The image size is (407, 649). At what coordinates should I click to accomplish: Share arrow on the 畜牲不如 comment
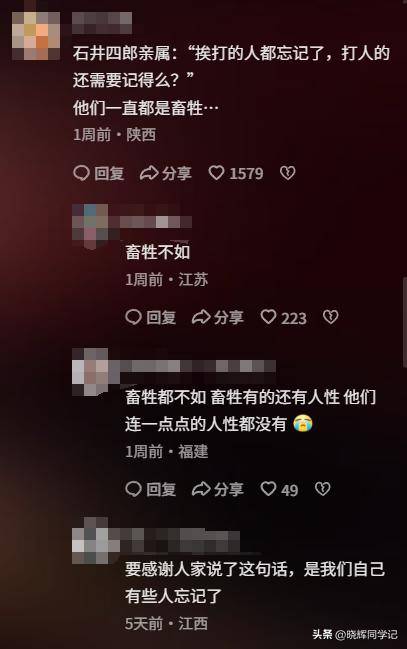coord(201,317)
